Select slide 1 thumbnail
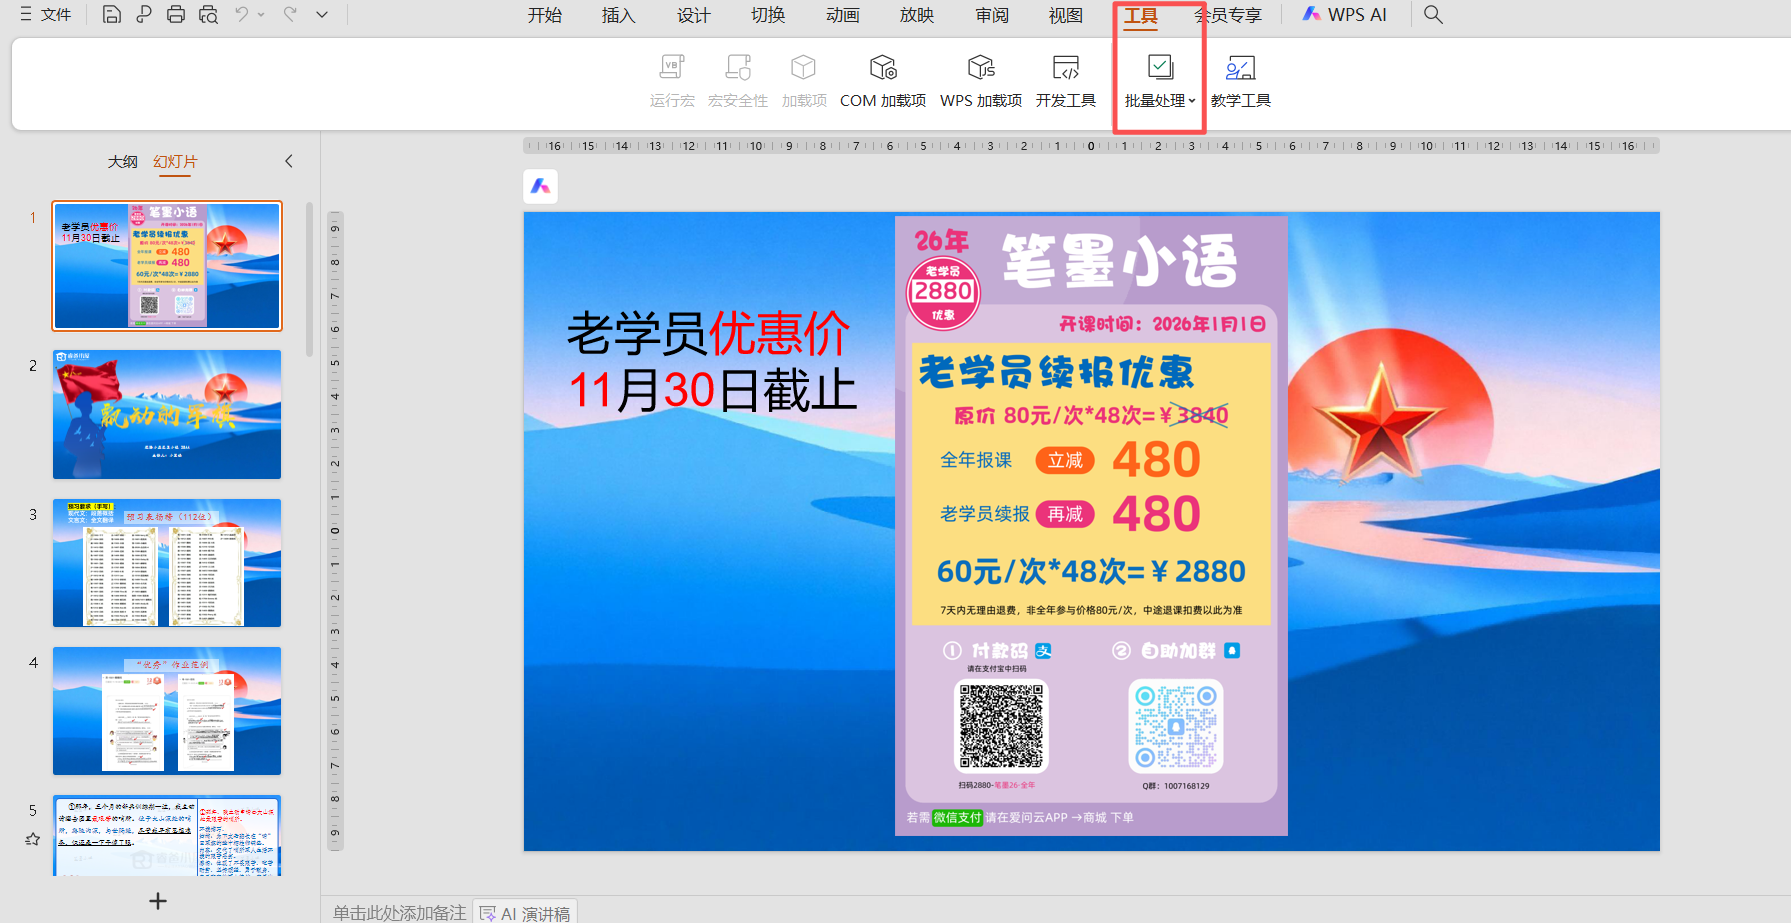 point(167,266)
